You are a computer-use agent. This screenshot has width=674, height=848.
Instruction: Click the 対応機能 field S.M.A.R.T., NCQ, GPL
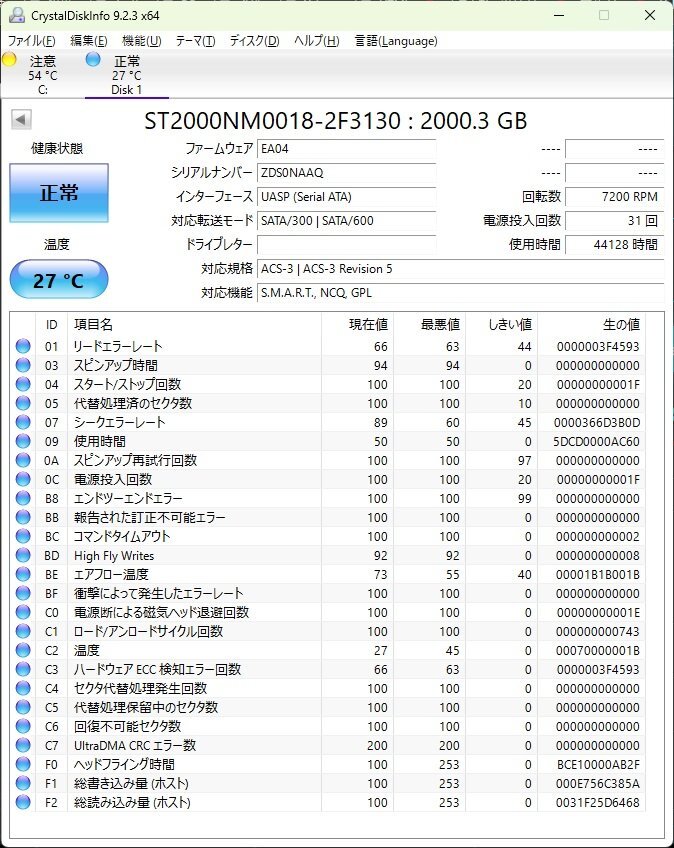(x=461, y=293)
